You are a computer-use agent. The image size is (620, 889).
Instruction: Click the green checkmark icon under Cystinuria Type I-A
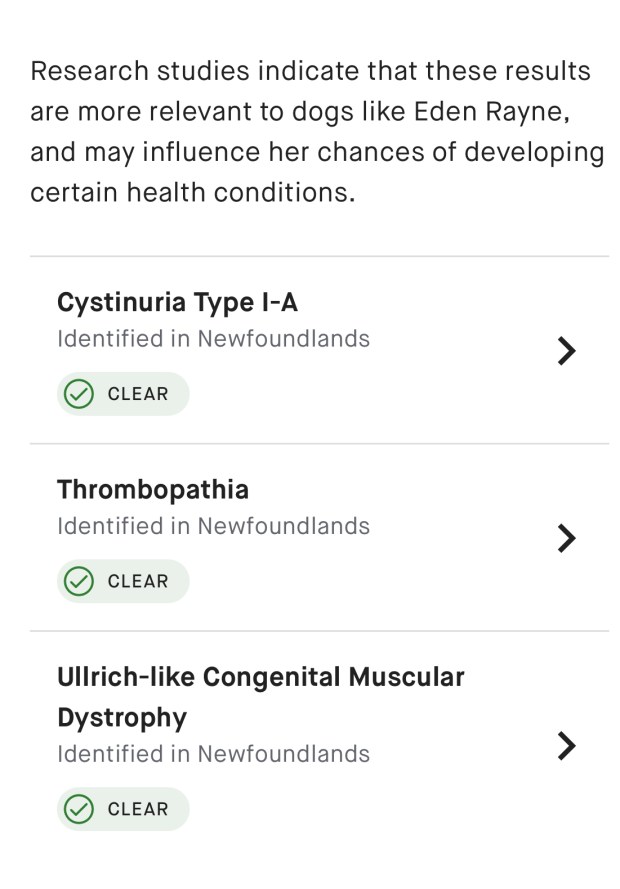[x=78, y=394]
